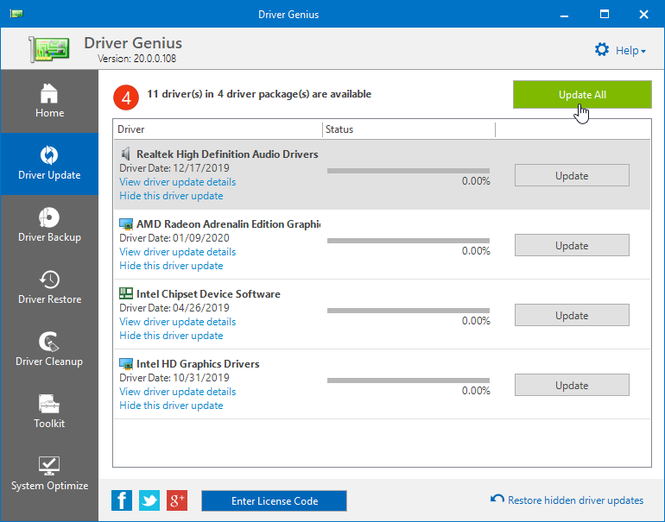Image resolution: width=665 pixels, height=522 pixels.
Task: Click the Status column header
Action: [408, 129]
